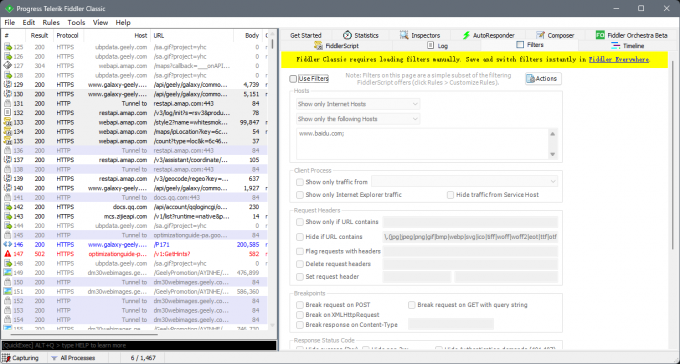The image size is (680, 364).
Task: Click the hosts list text area
Action: [422, 144]
